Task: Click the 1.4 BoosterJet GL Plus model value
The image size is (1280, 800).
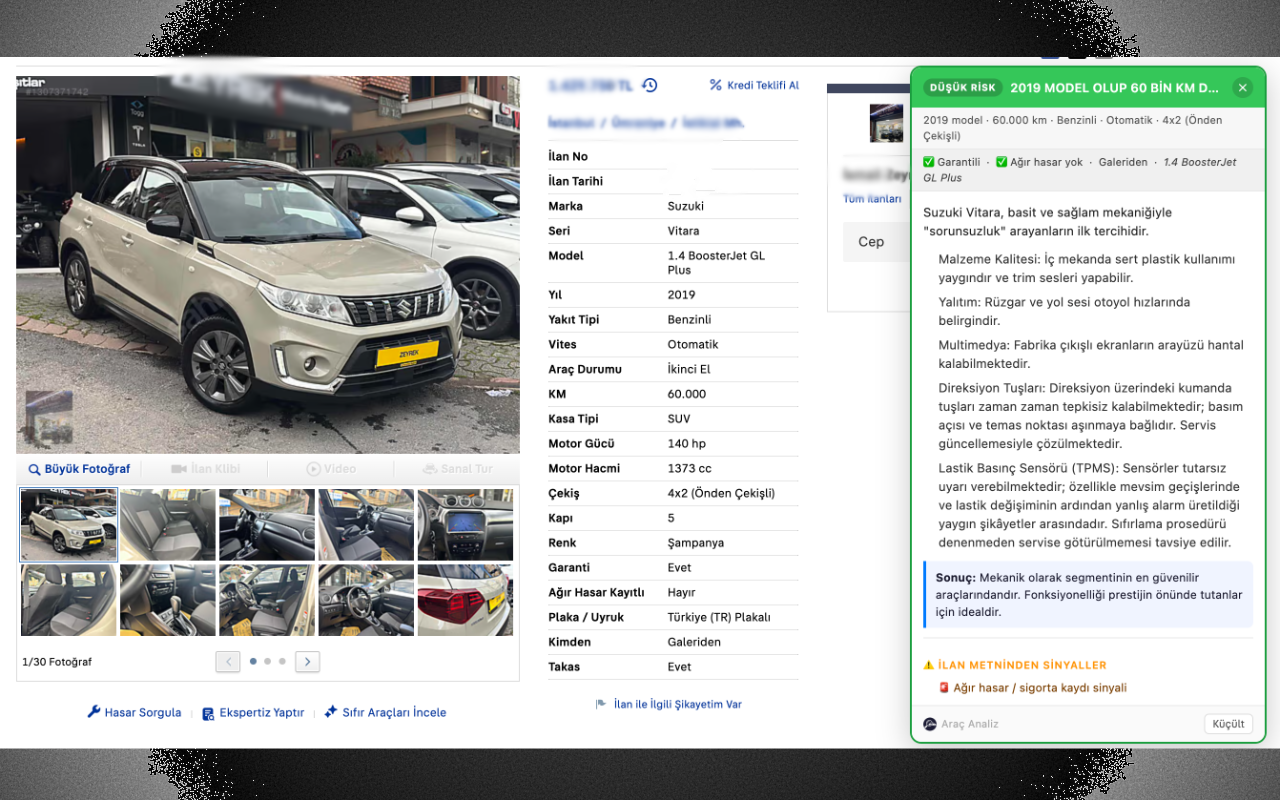Action: [716, 263]
